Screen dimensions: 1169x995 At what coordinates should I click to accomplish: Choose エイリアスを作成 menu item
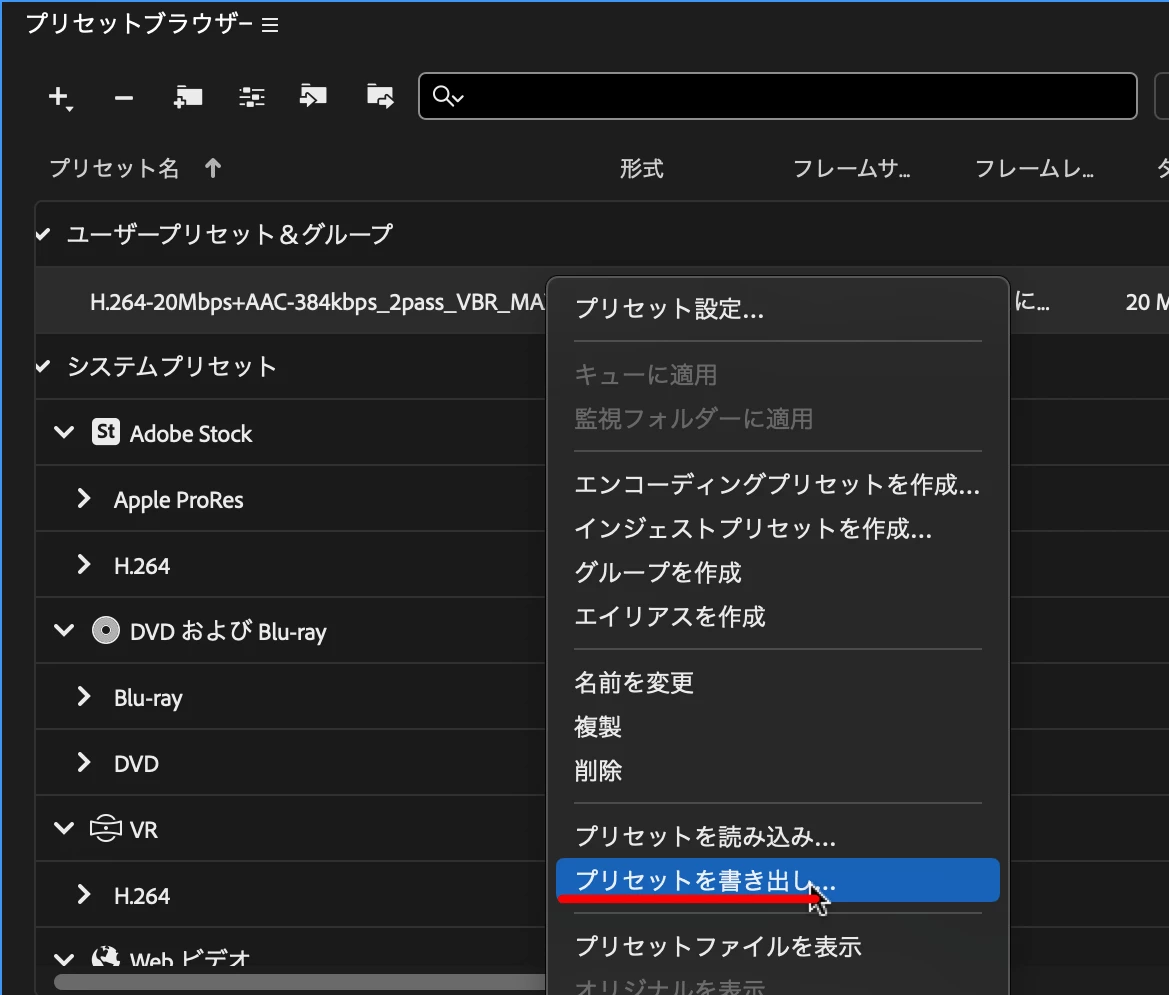[x=778, y=617]
